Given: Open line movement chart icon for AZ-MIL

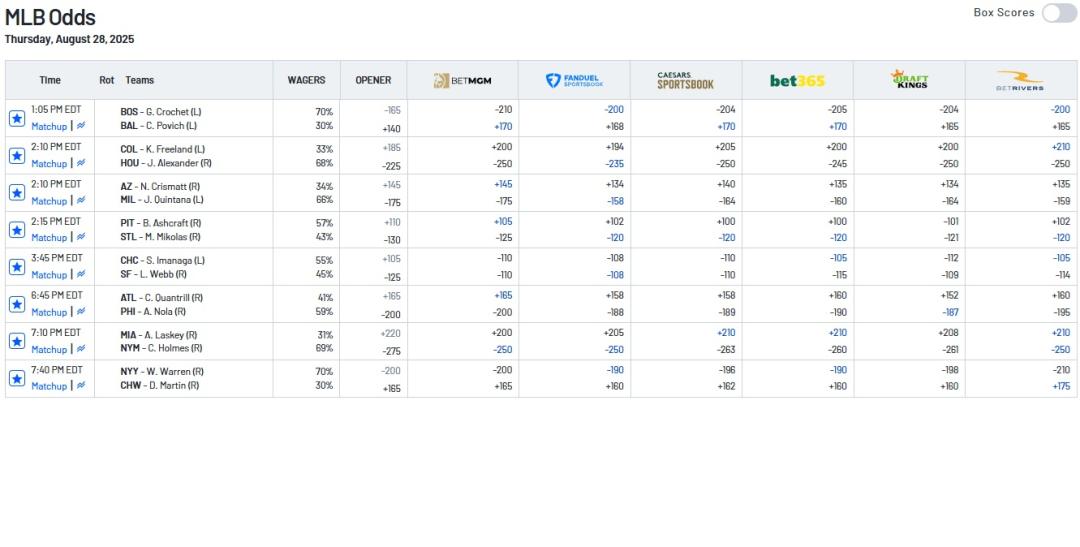Looking at the screenshot, I should point(81,201).
